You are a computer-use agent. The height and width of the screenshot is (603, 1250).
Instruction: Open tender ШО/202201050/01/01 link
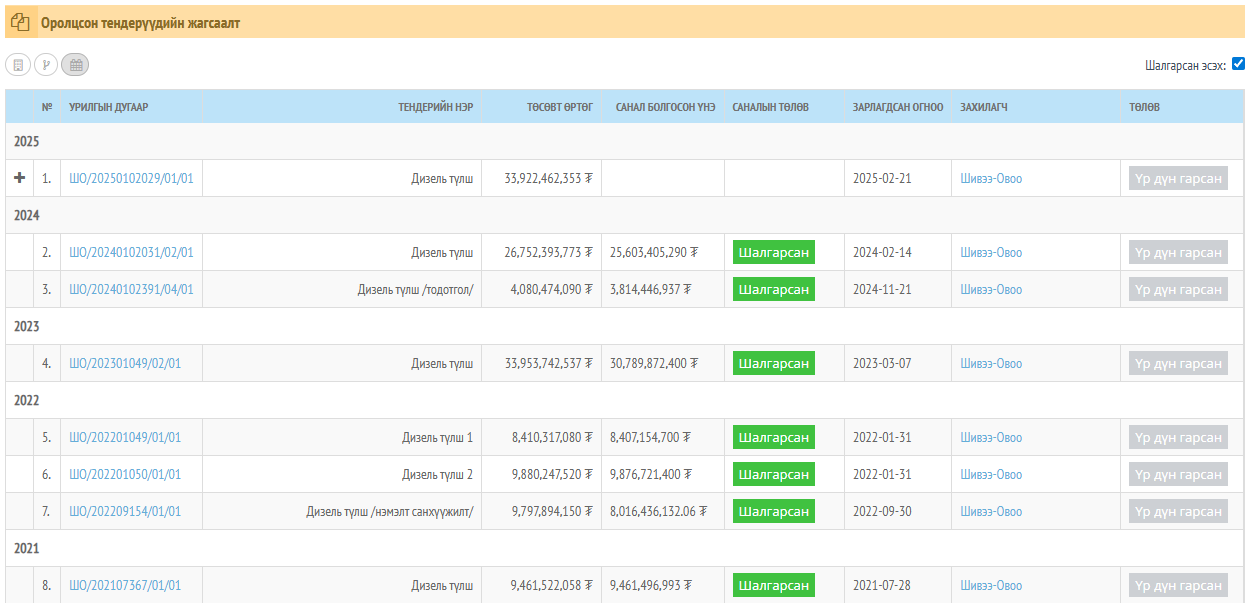click(125, 475)
